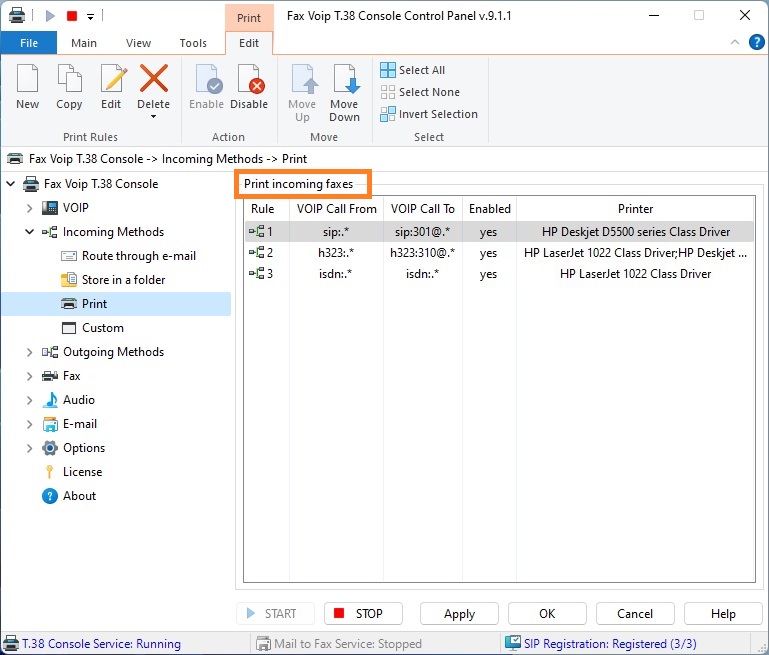Image resolution: width=769 pixels, height=655 pixels.
Task: Expand the Options tree node
Action: [x=29, y=448]
